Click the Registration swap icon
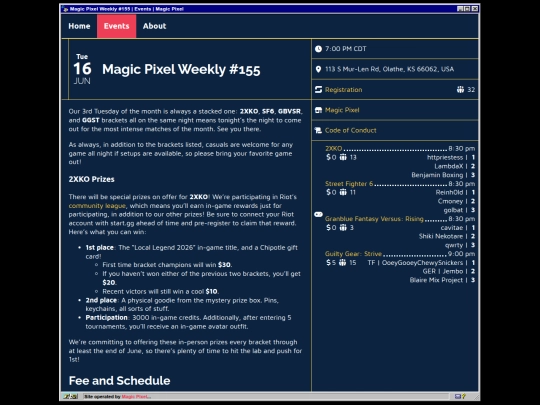The height and width of the screenshot is (405, 540). [x=318, y=90]
